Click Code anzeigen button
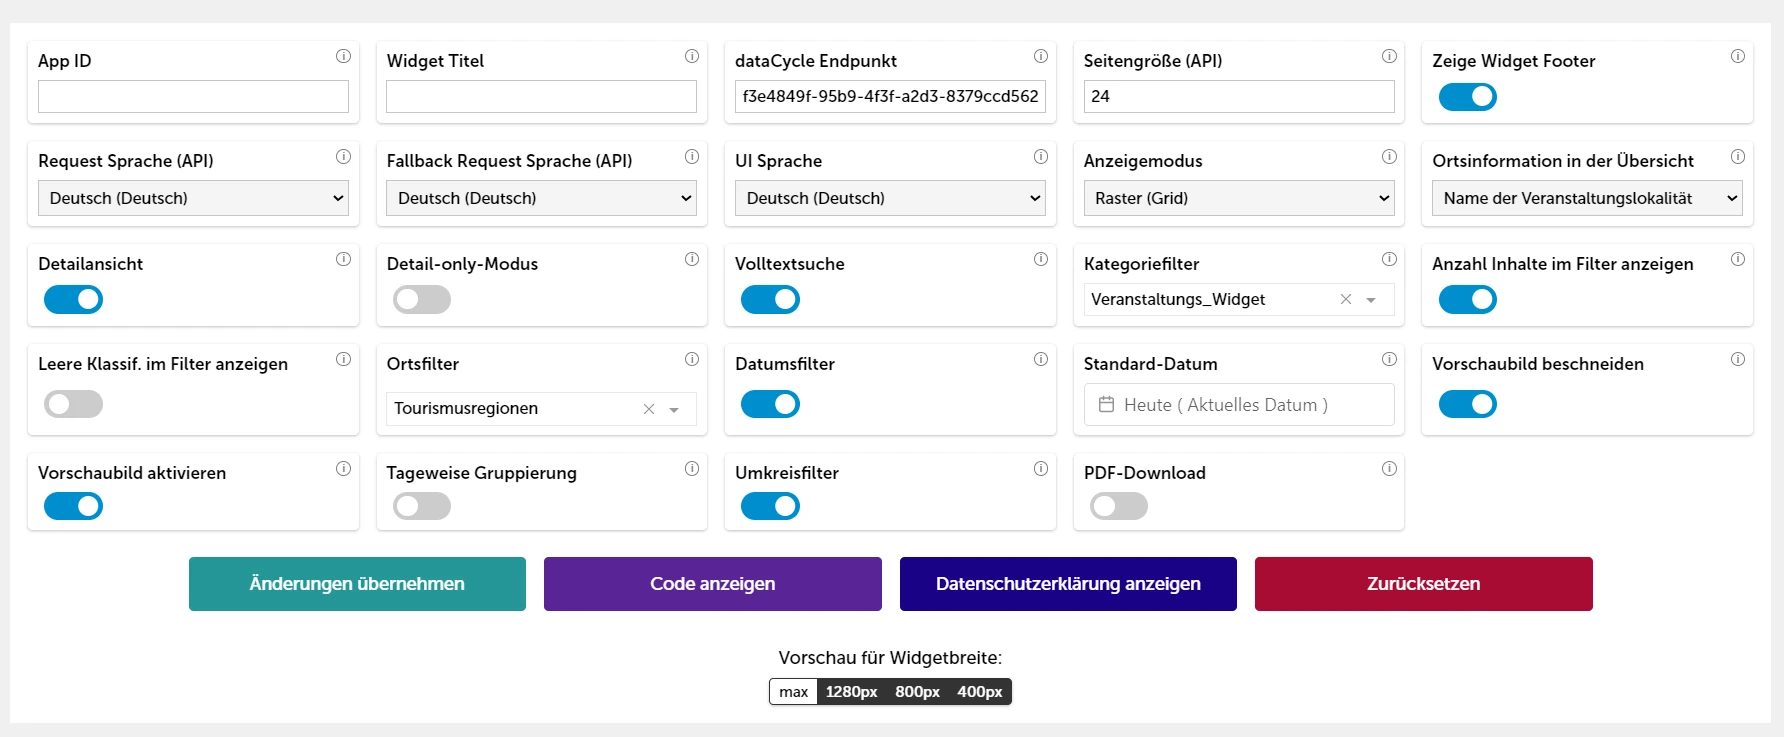This screenshot has width=1784, height=737. [713, 584]
